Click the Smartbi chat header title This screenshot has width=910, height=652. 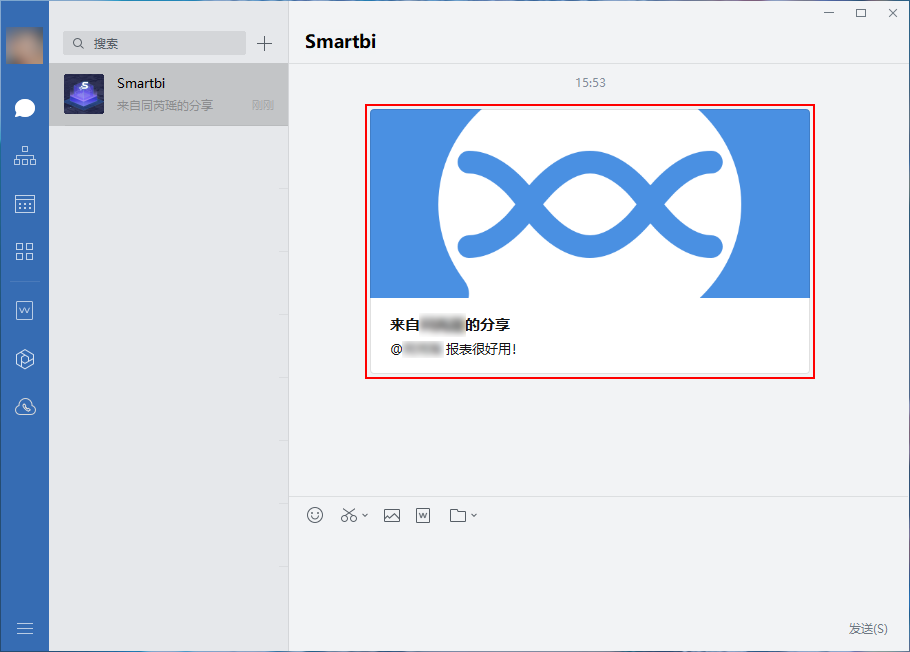[341, 41]
